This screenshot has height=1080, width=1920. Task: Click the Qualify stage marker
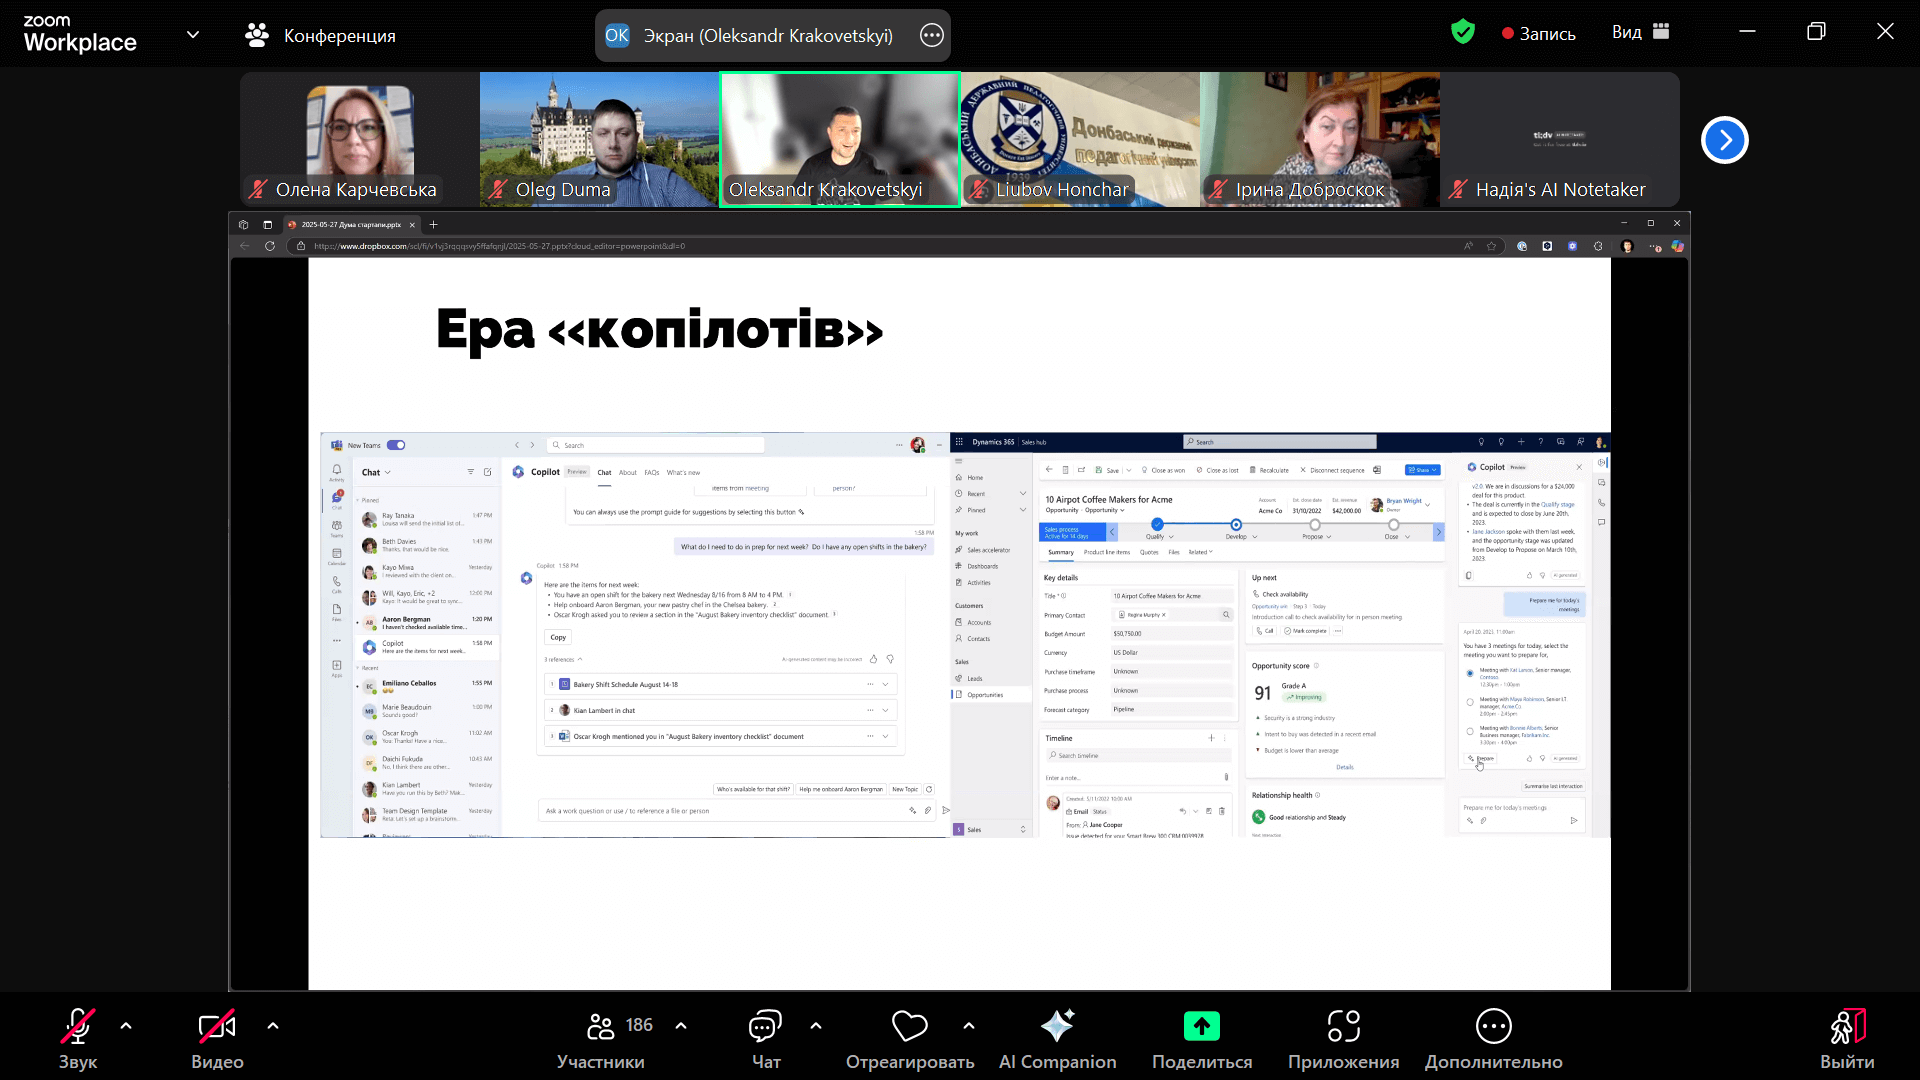[1157, 524]
